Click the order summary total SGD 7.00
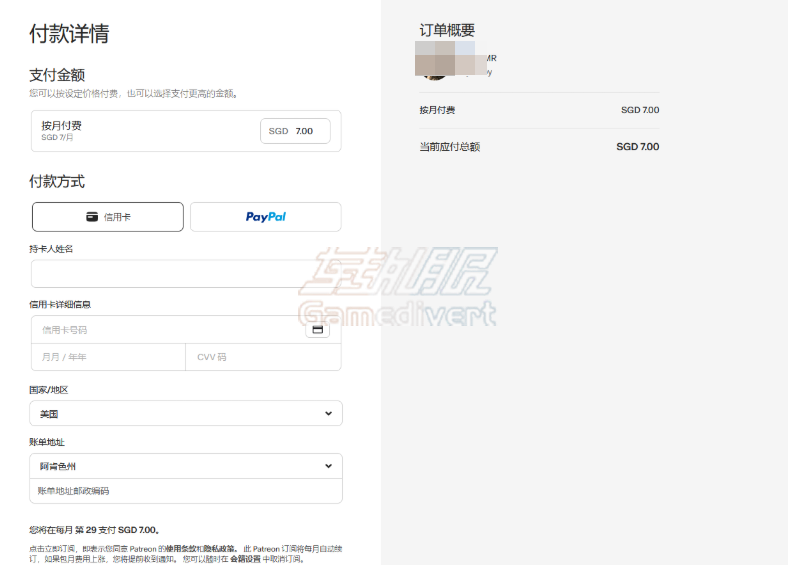796x573 pixels. (638, 147)
